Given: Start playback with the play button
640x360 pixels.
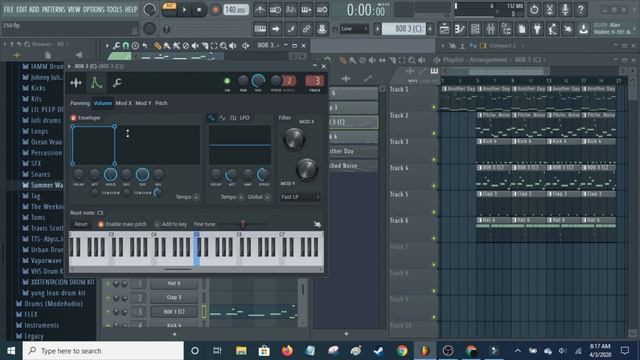Looking at the screenshot, I should tap(184, 10).
